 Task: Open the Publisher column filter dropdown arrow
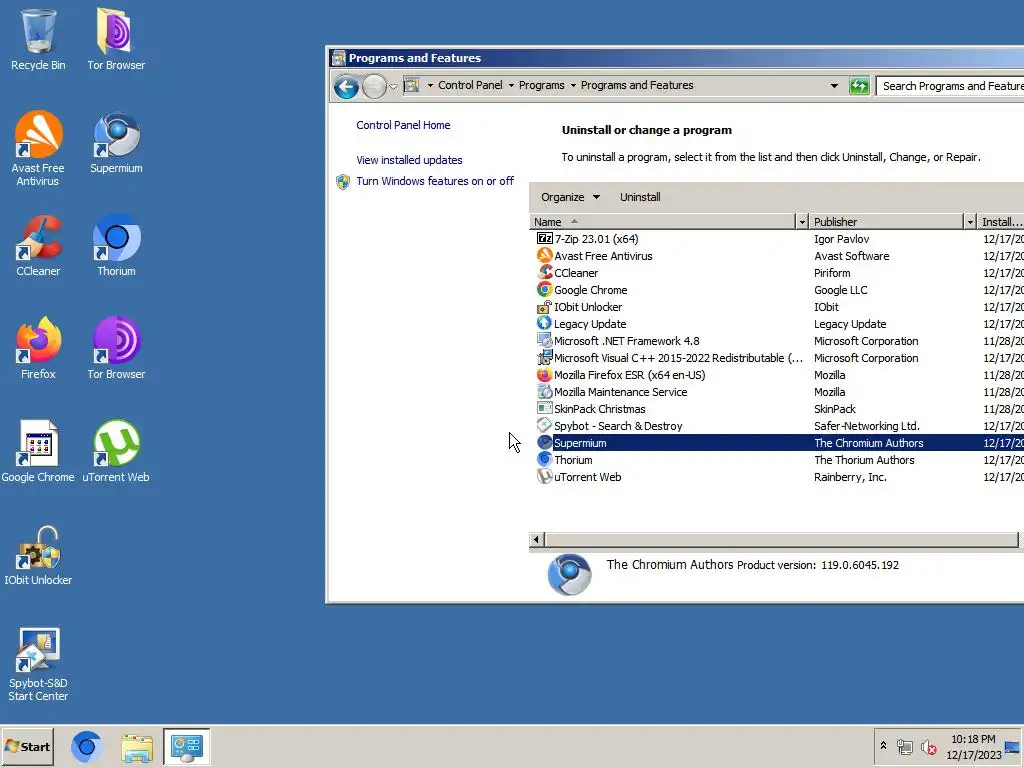(x=970, y=222)
